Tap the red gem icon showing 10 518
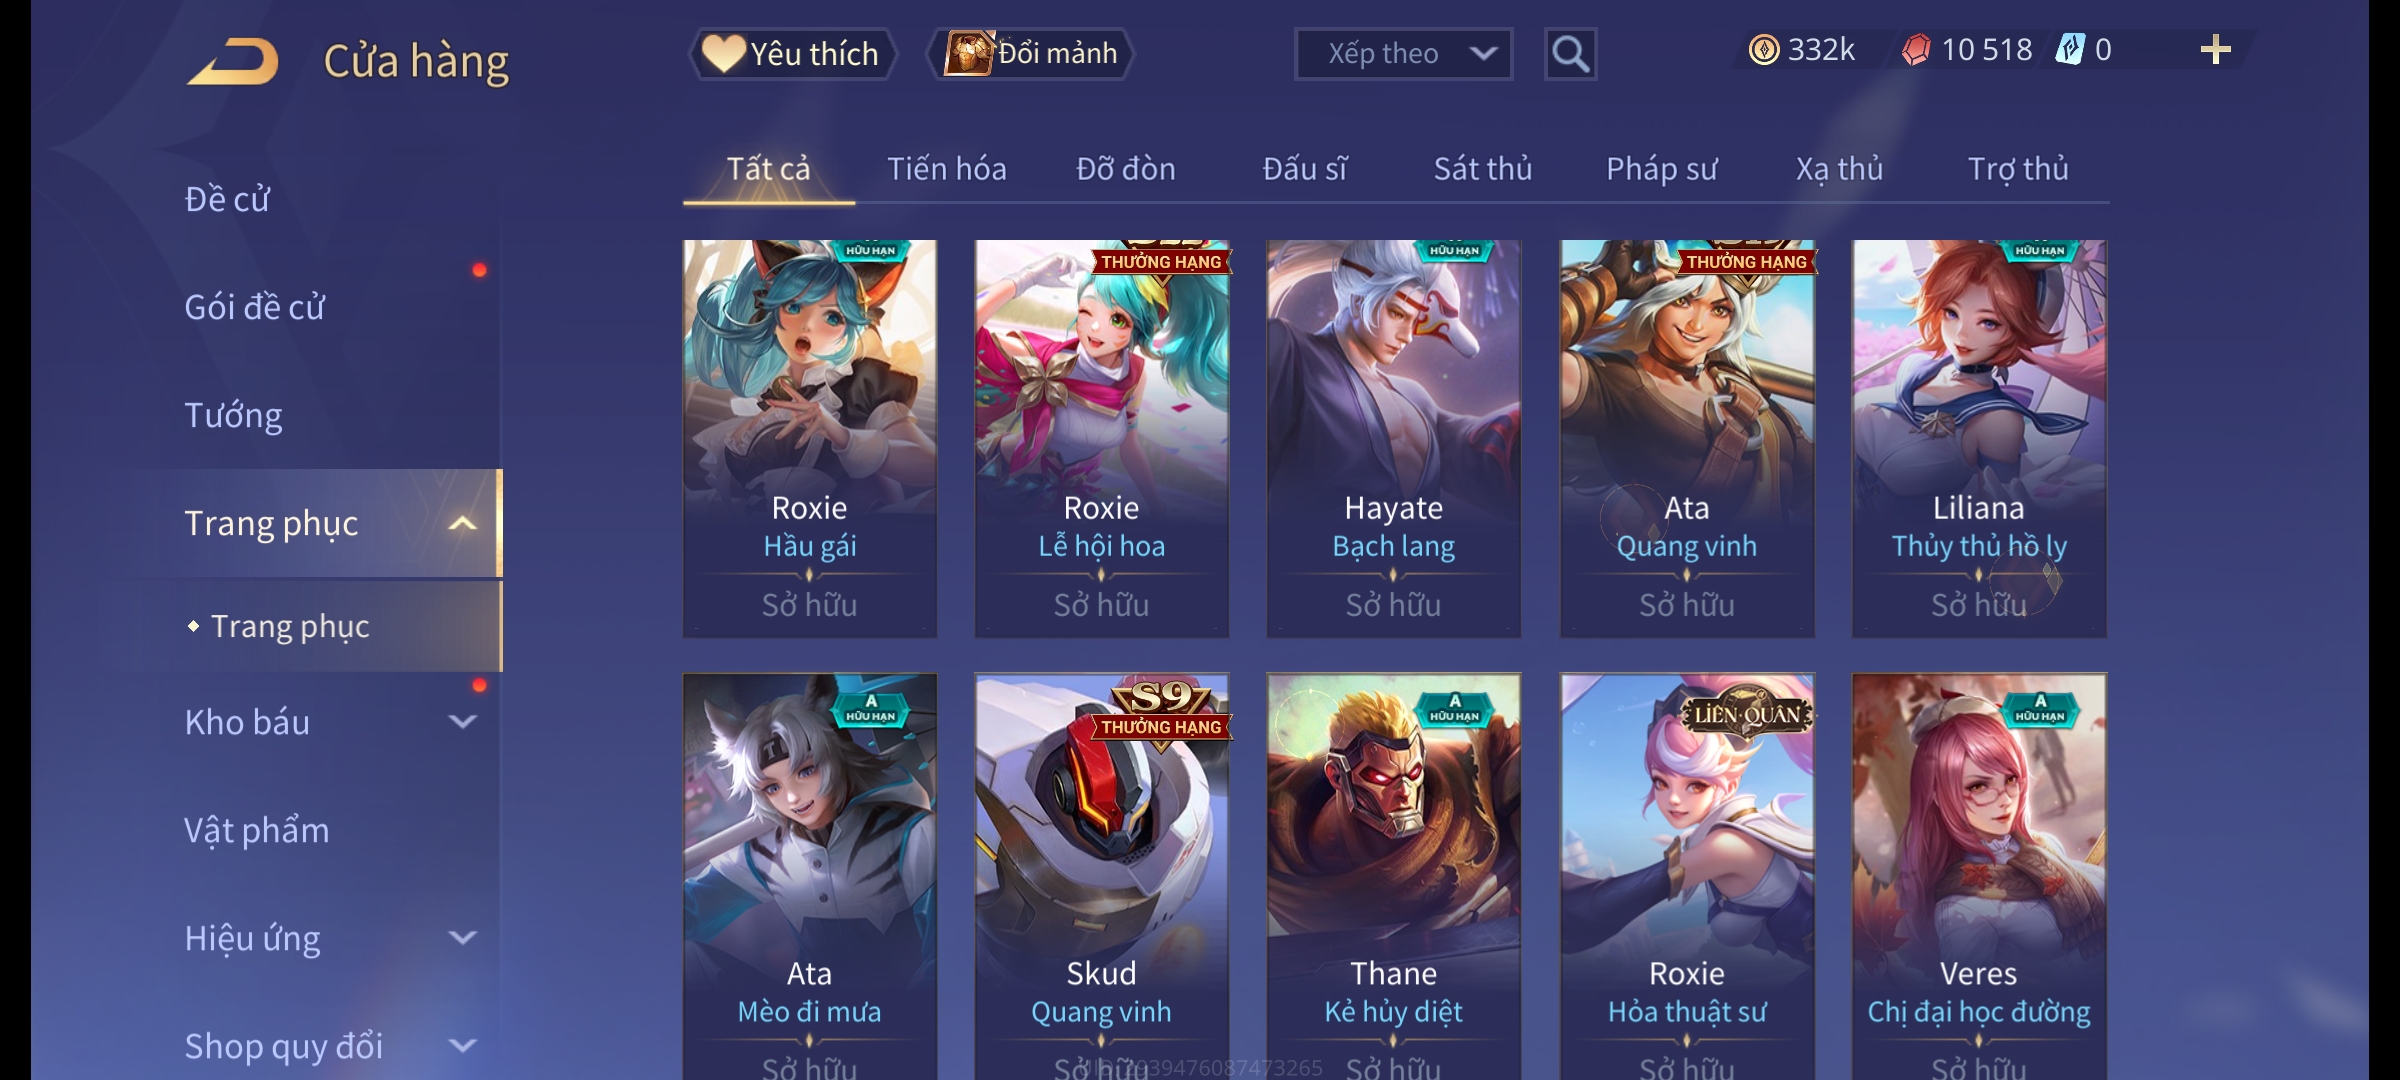The image size is (2400, 1080). (1916, 50)
